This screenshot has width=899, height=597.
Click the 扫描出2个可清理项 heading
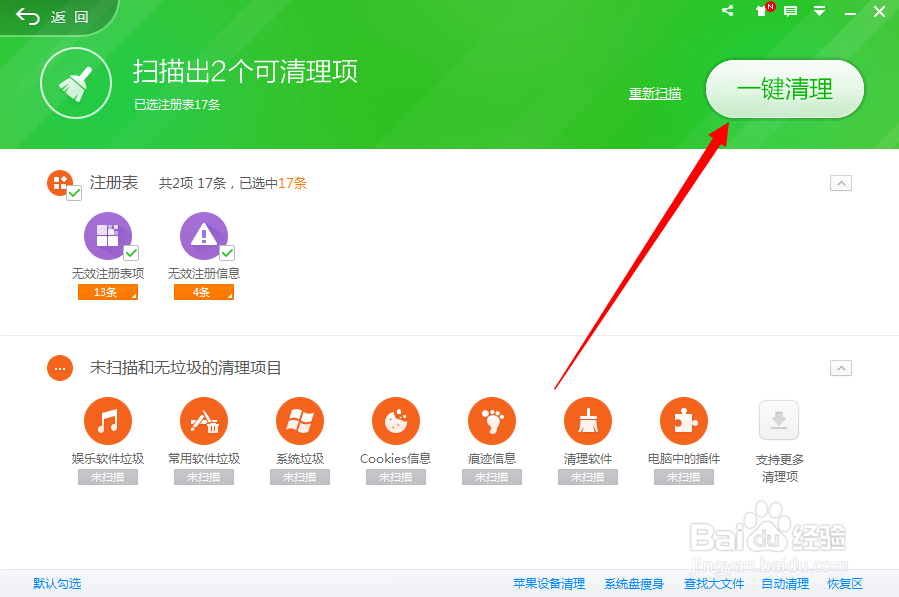pyautogui.click(x=245, y=72)
